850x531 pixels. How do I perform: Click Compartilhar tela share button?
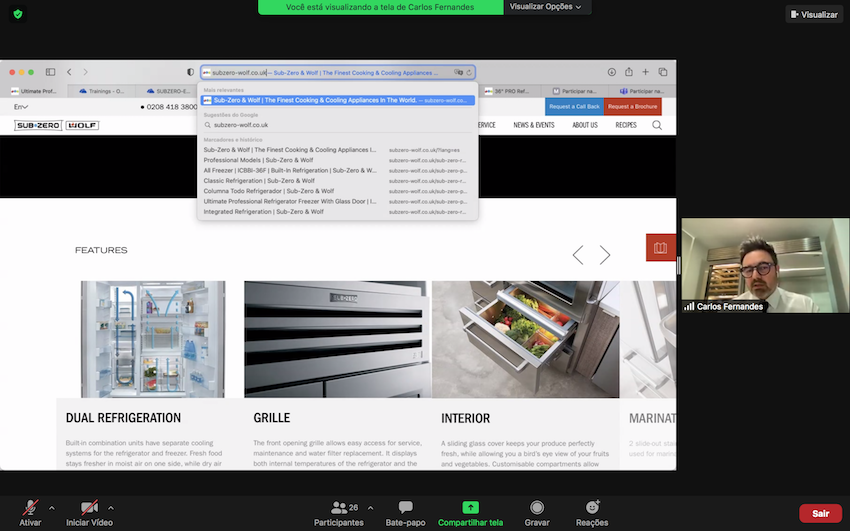click(470, 513)
